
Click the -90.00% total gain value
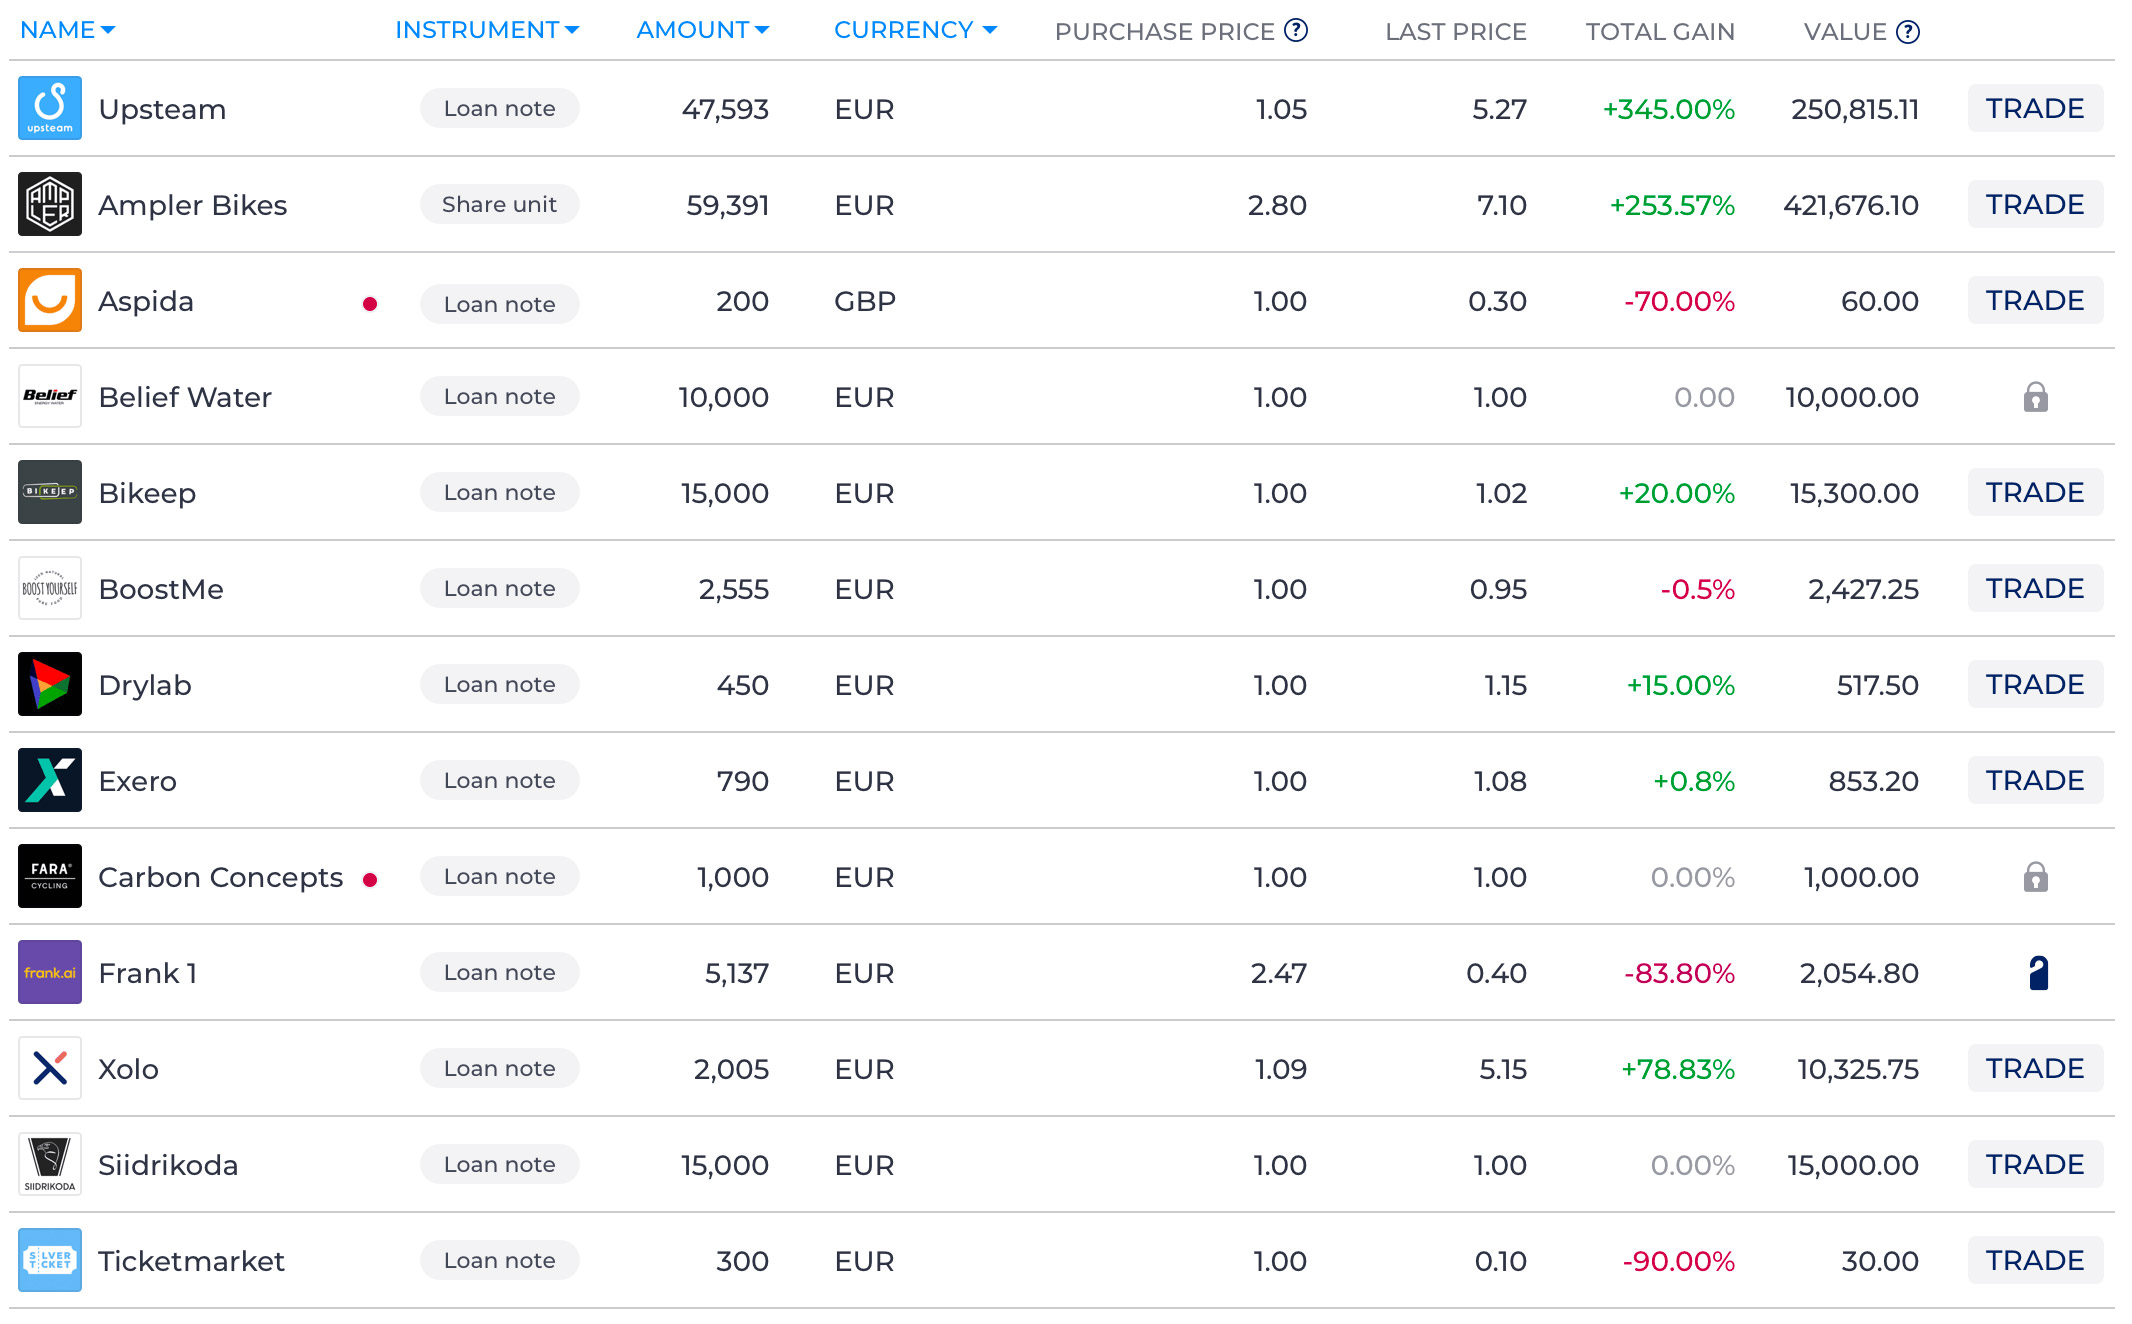click(1678, 1261)
